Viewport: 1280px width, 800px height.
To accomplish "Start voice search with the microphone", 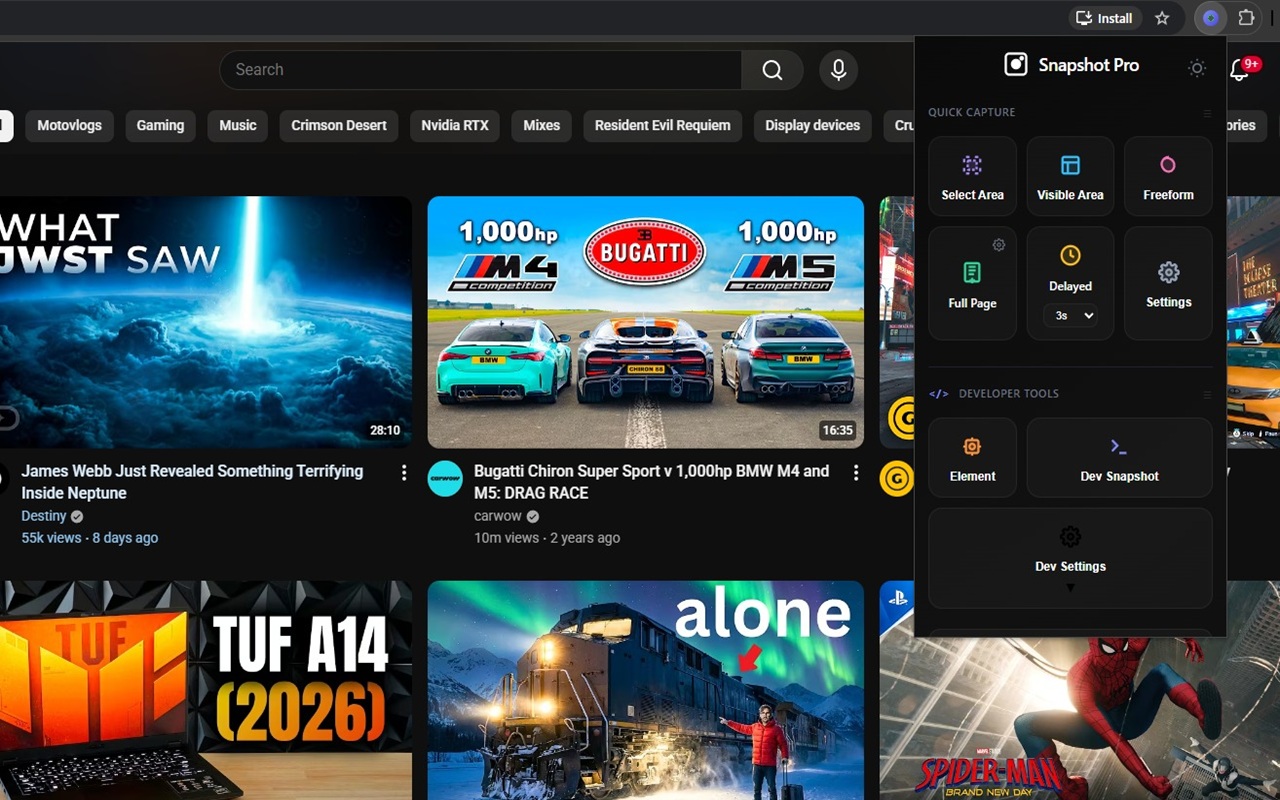I will 838,70.
